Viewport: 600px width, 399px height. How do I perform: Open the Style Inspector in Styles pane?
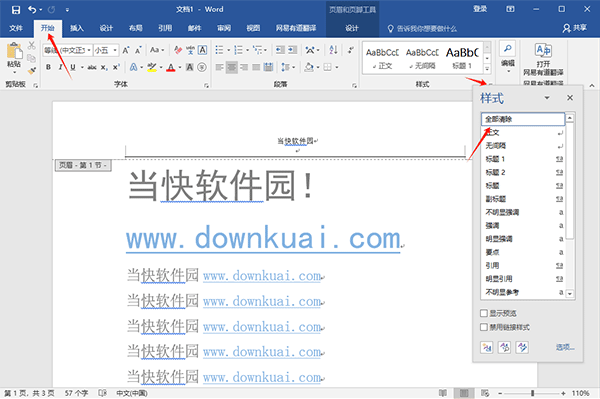point(504,347)
